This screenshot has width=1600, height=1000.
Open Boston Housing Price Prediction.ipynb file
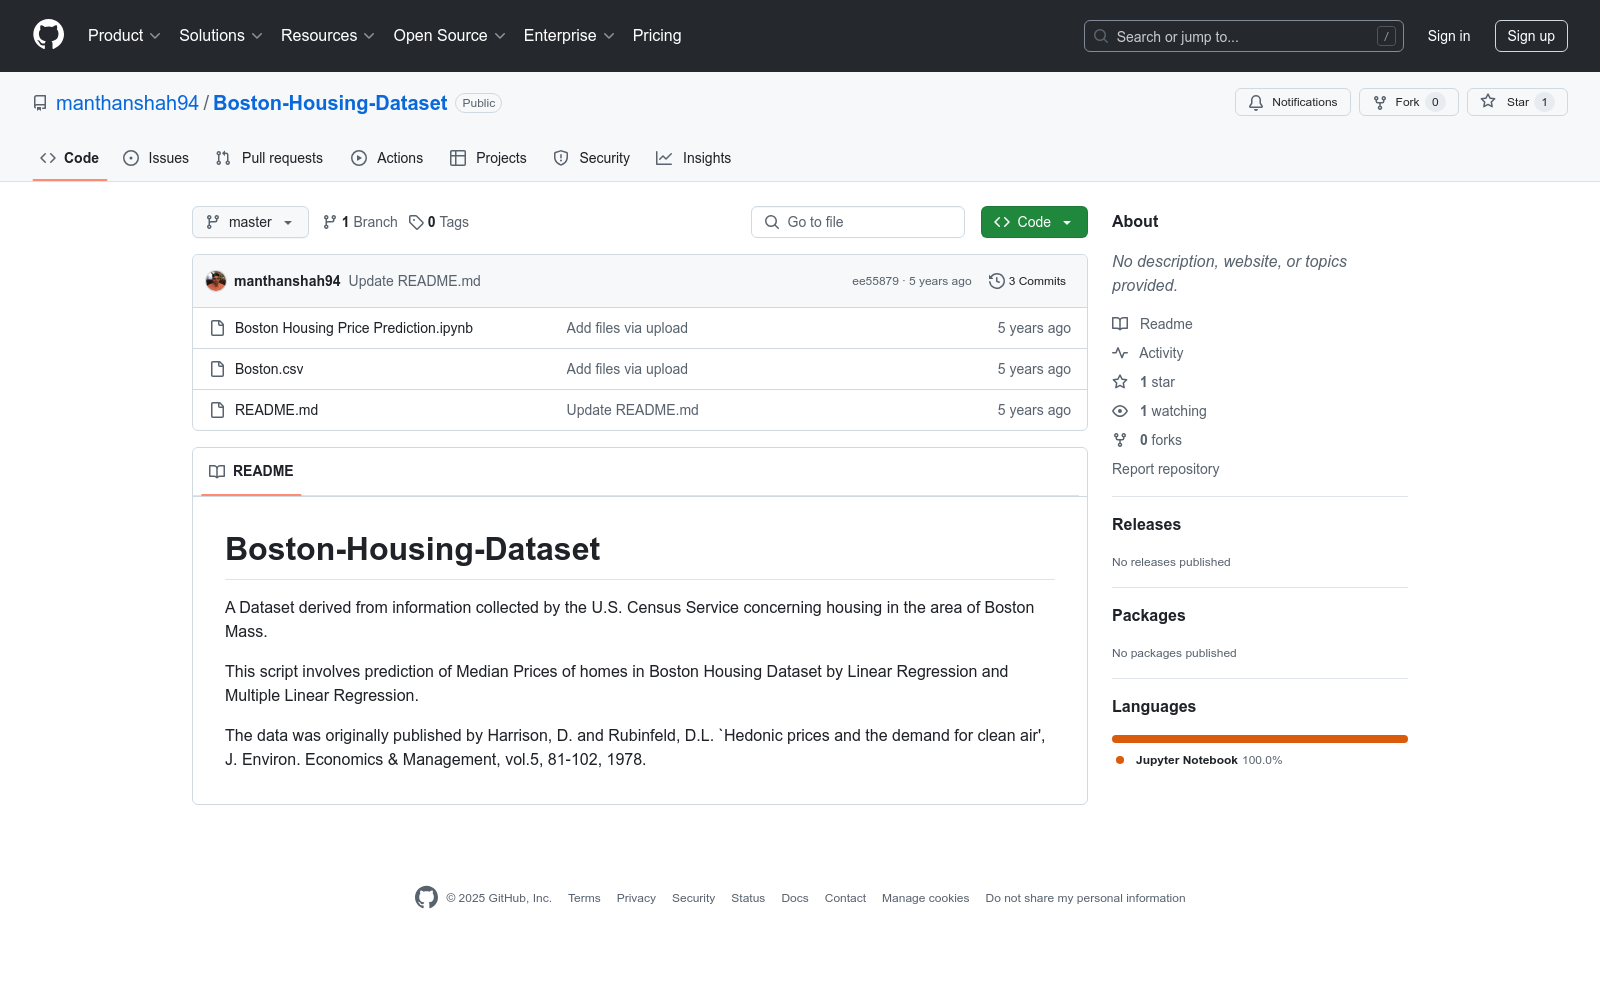point(354,328)
